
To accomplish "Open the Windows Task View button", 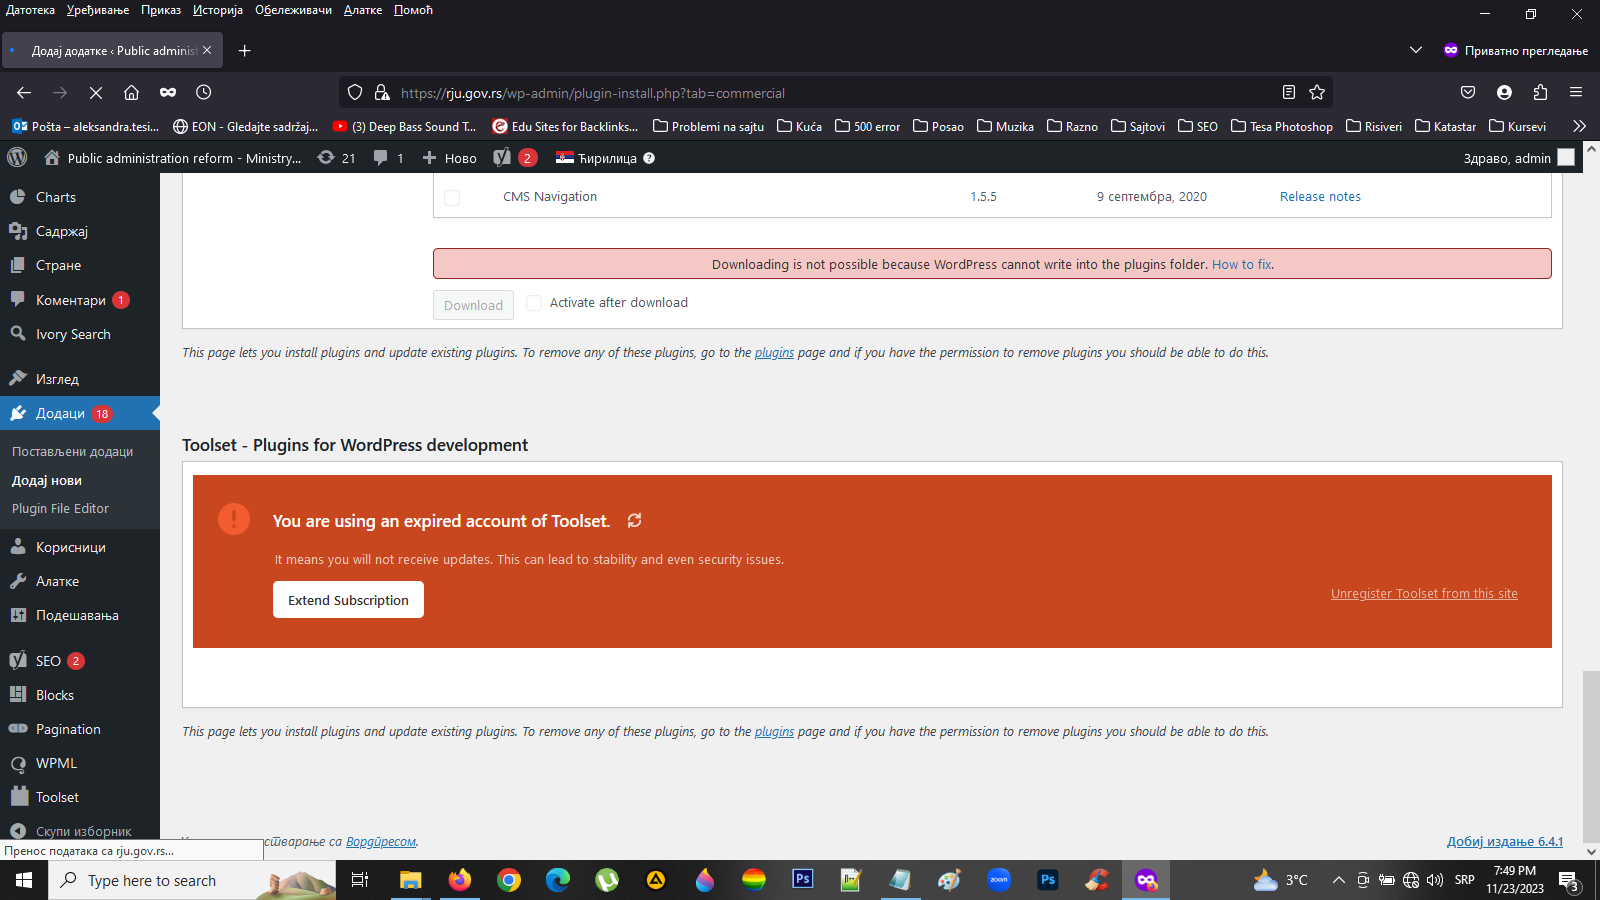I will pyautogui.click(x=360, y=880).
